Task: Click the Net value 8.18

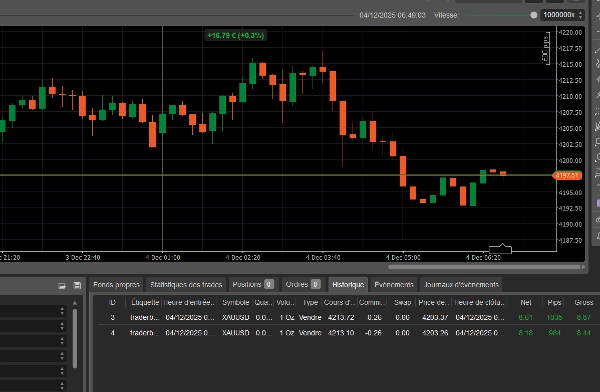Action: (x=525, y=333)
